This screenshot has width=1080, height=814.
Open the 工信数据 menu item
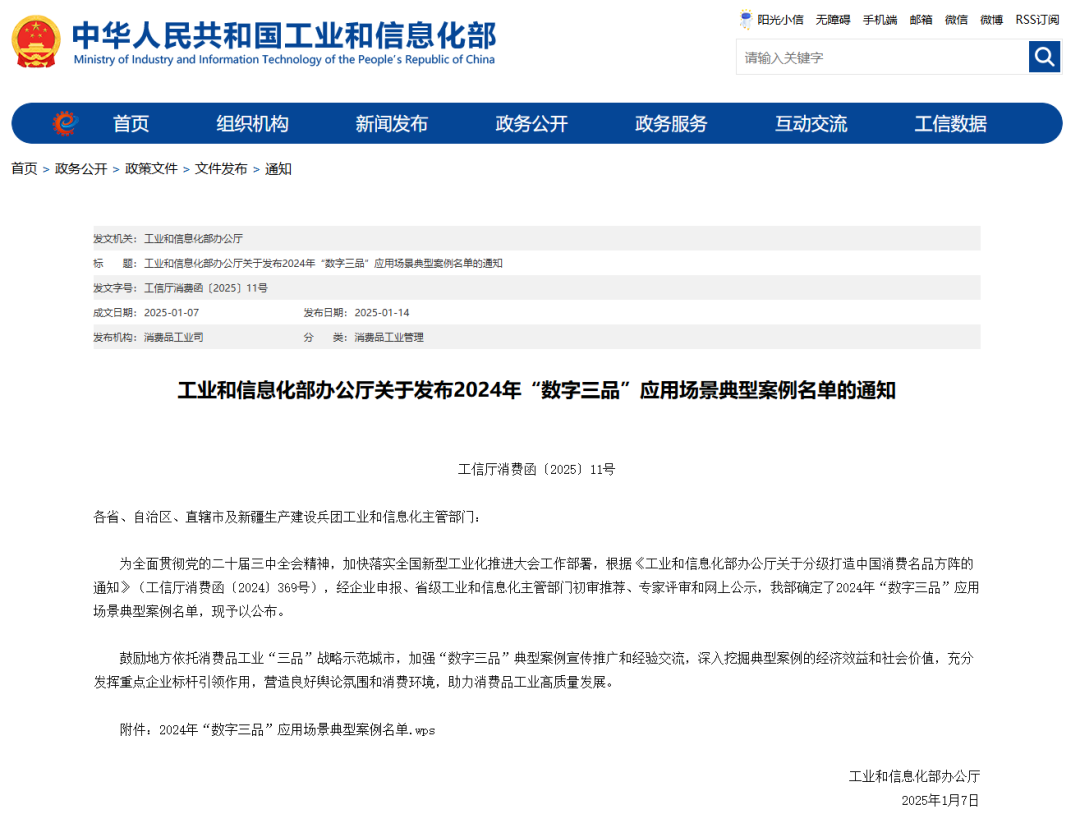point(950,124)
